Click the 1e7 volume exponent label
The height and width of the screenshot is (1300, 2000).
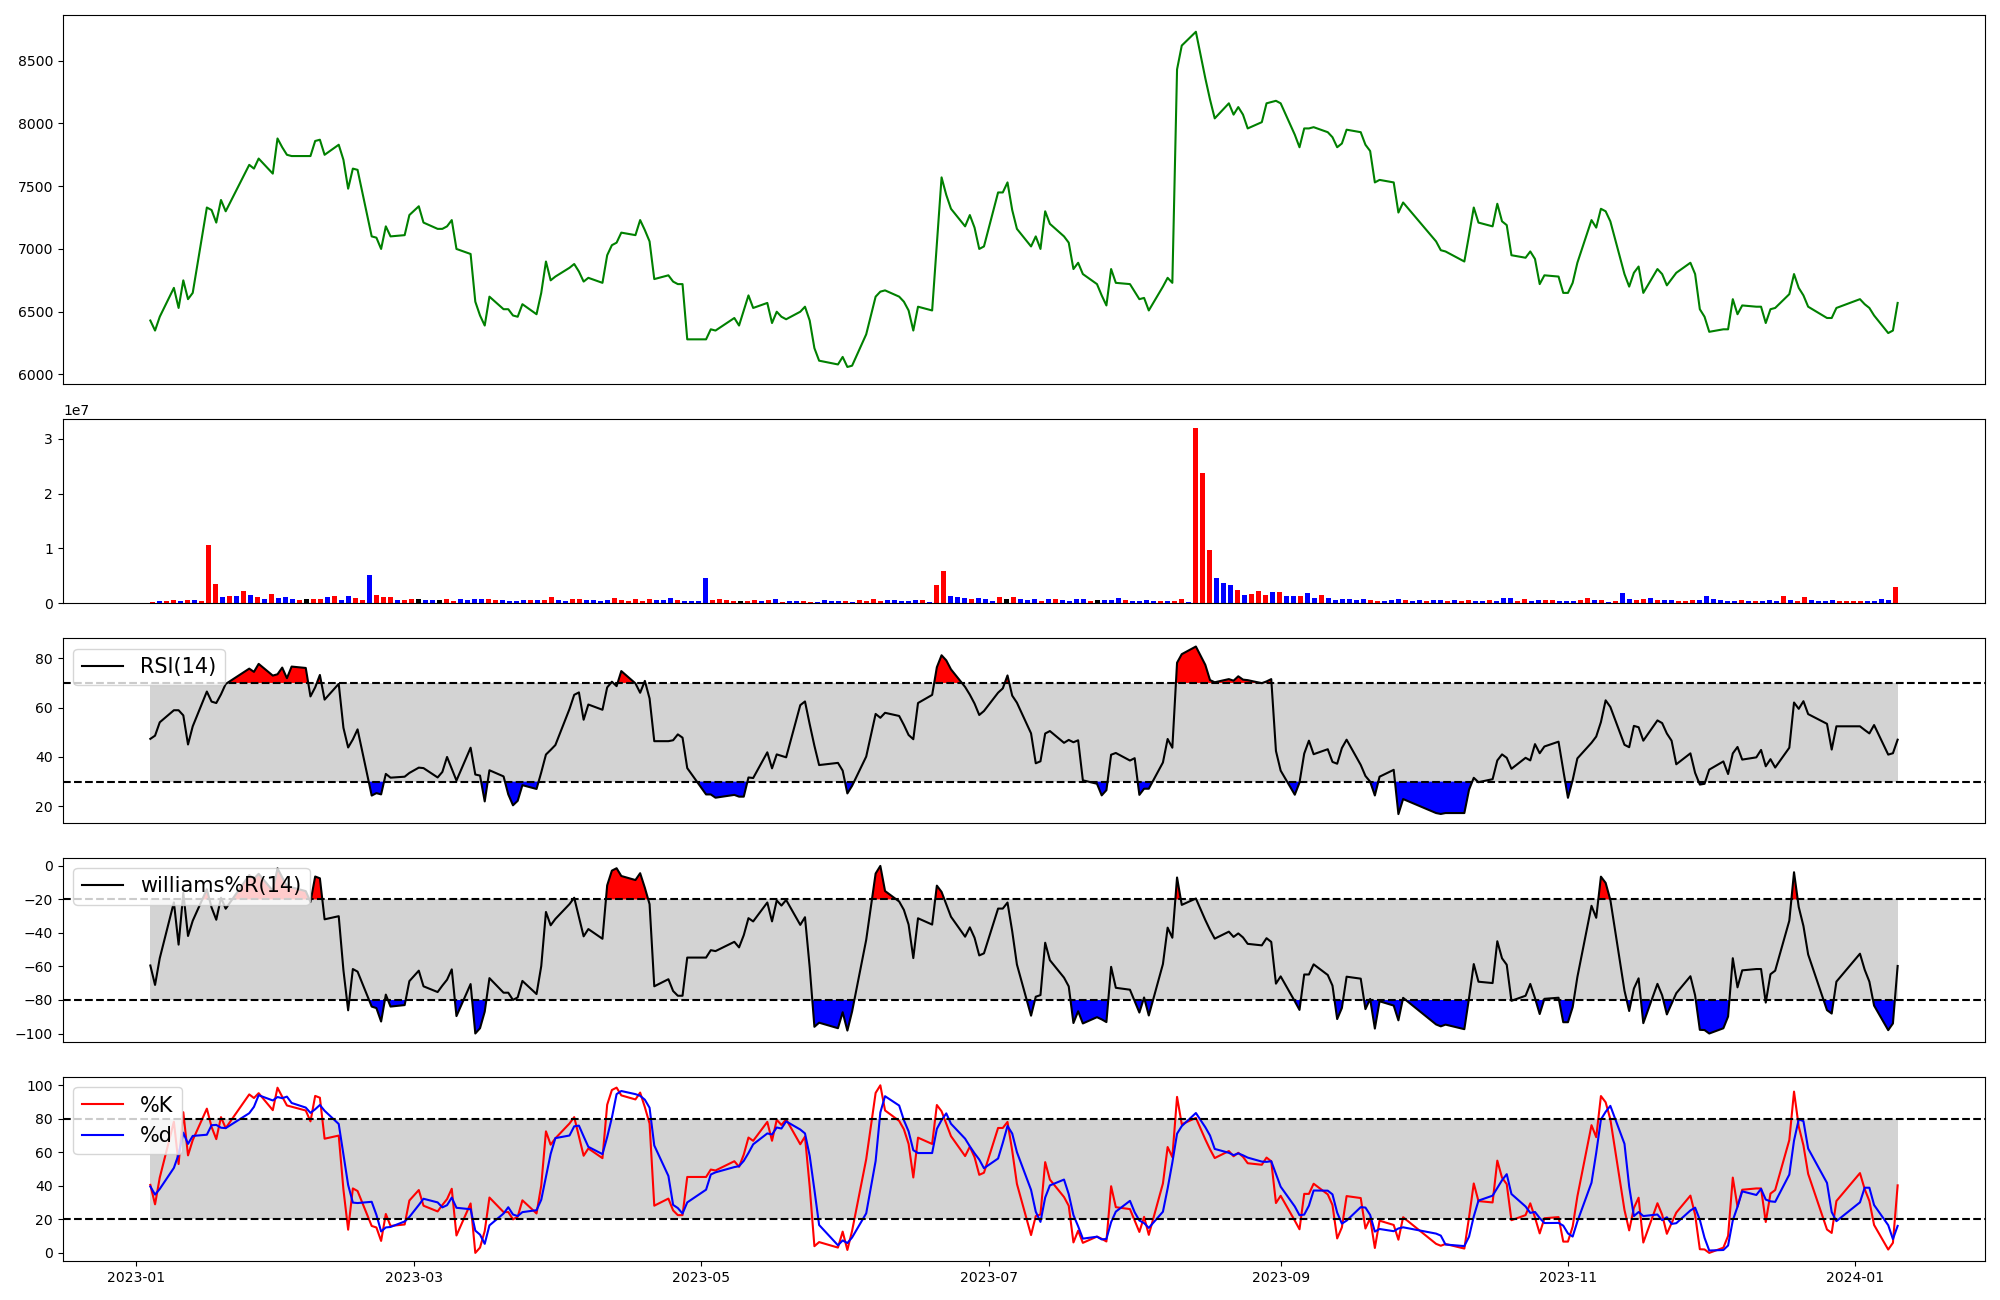point(79,410)
